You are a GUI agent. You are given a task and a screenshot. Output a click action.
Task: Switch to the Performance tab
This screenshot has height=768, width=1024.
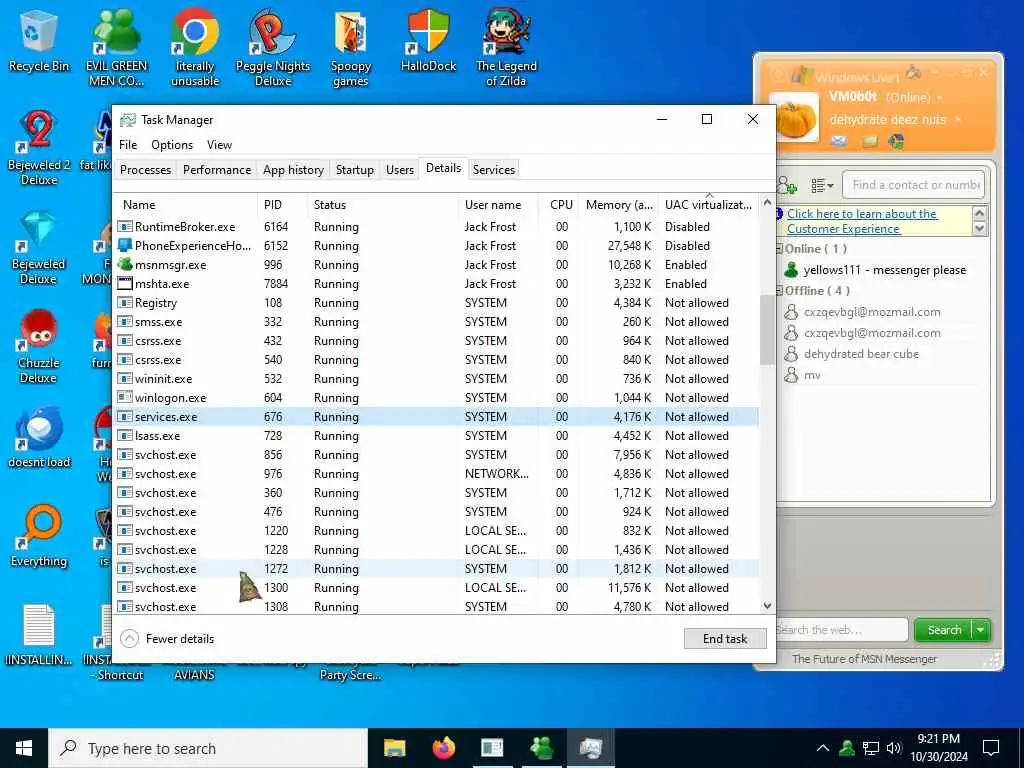point(217,170)
